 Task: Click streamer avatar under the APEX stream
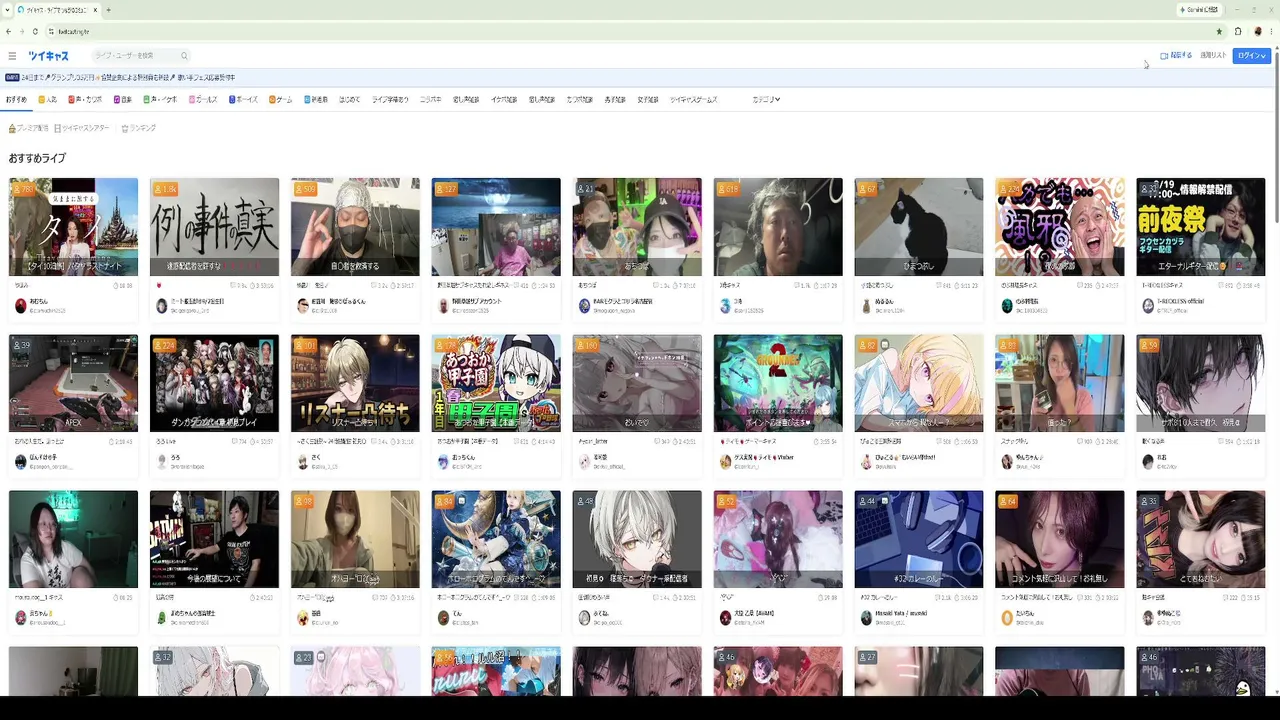pos(20,462)
